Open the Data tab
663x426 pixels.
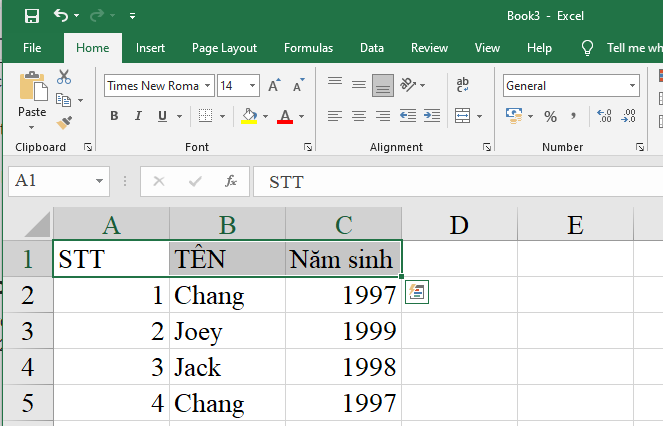point(372,48)
